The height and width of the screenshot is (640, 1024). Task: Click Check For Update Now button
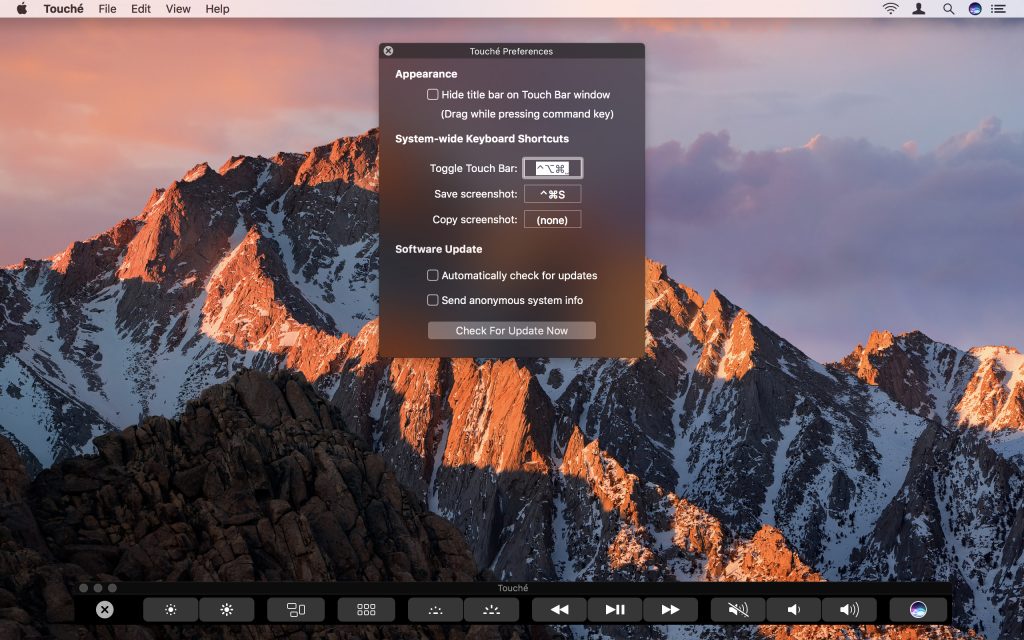512,330
